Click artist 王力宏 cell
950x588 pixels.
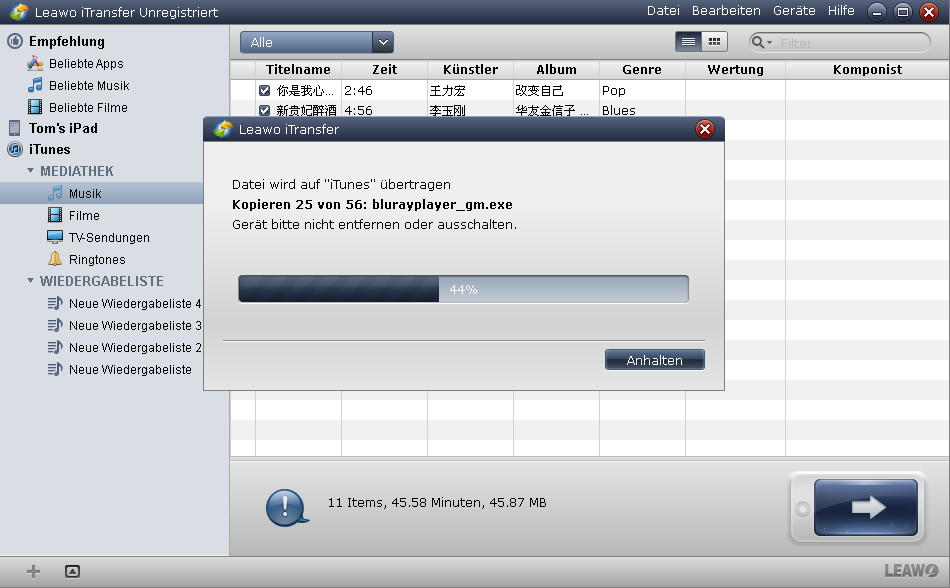coord(470,90)
